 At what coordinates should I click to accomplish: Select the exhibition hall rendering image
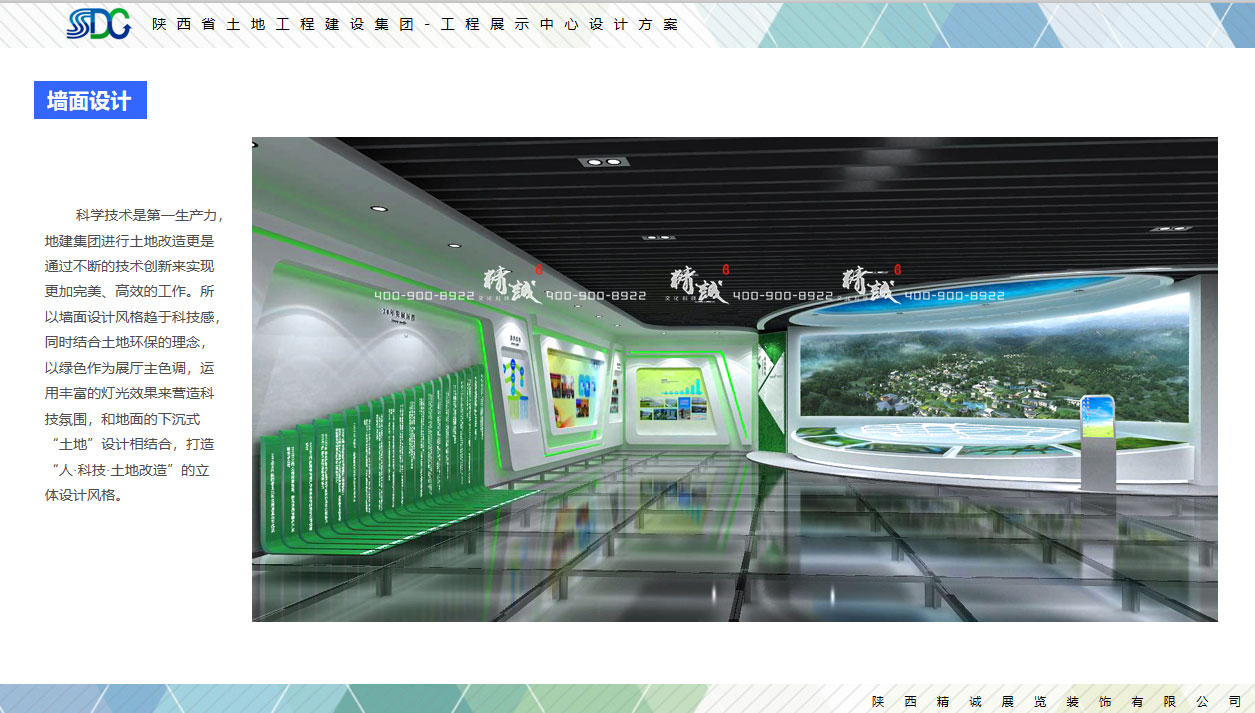735,380
